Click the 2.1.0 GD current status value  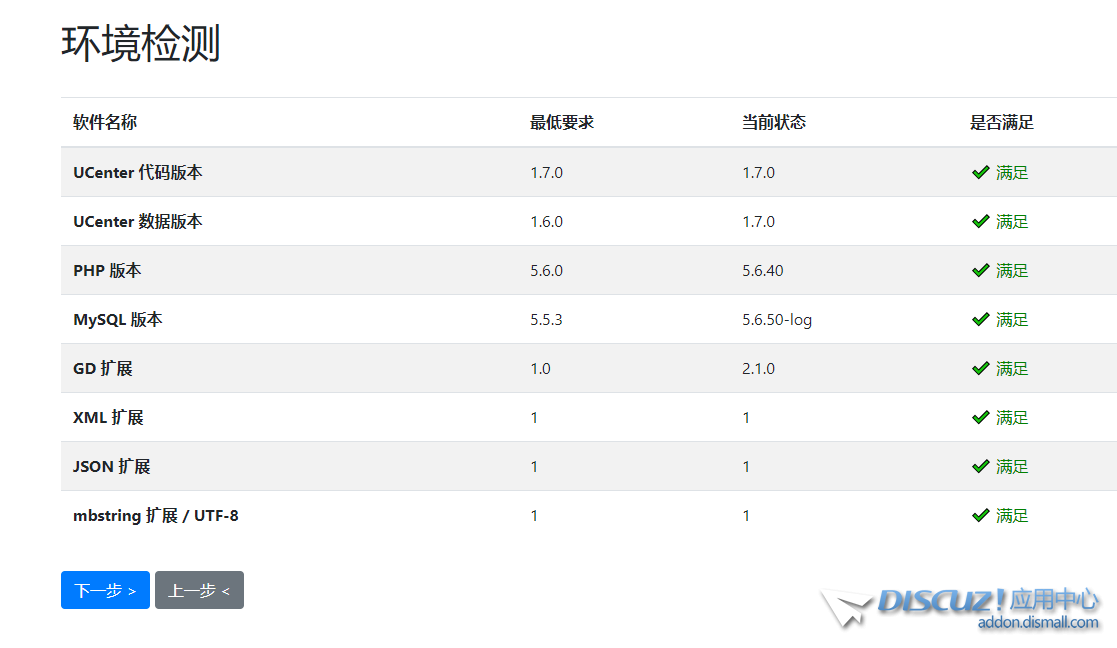point(759,368)
